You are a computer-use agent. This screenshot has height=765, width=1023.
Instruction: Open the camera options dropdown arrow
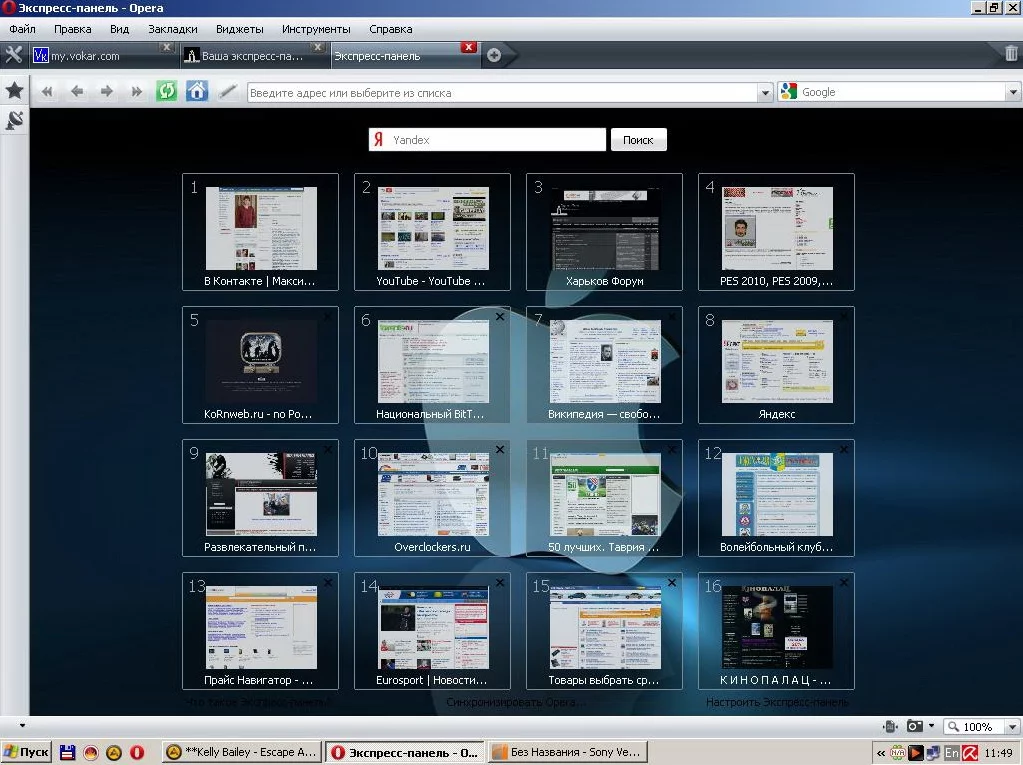point(932,725)
